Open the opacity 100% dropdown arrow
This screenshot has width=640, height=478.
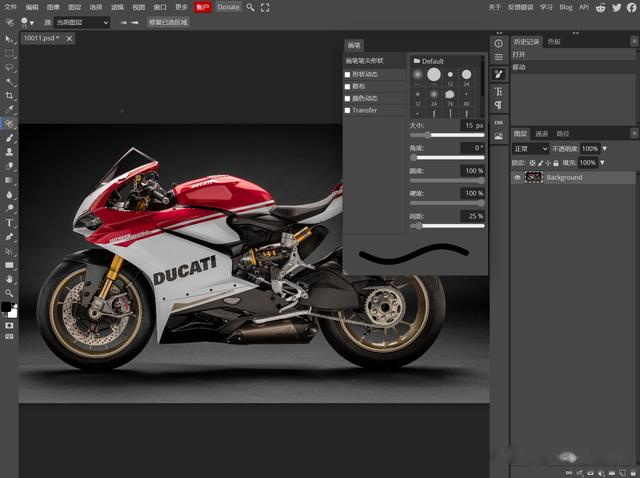tap(604, 149)
